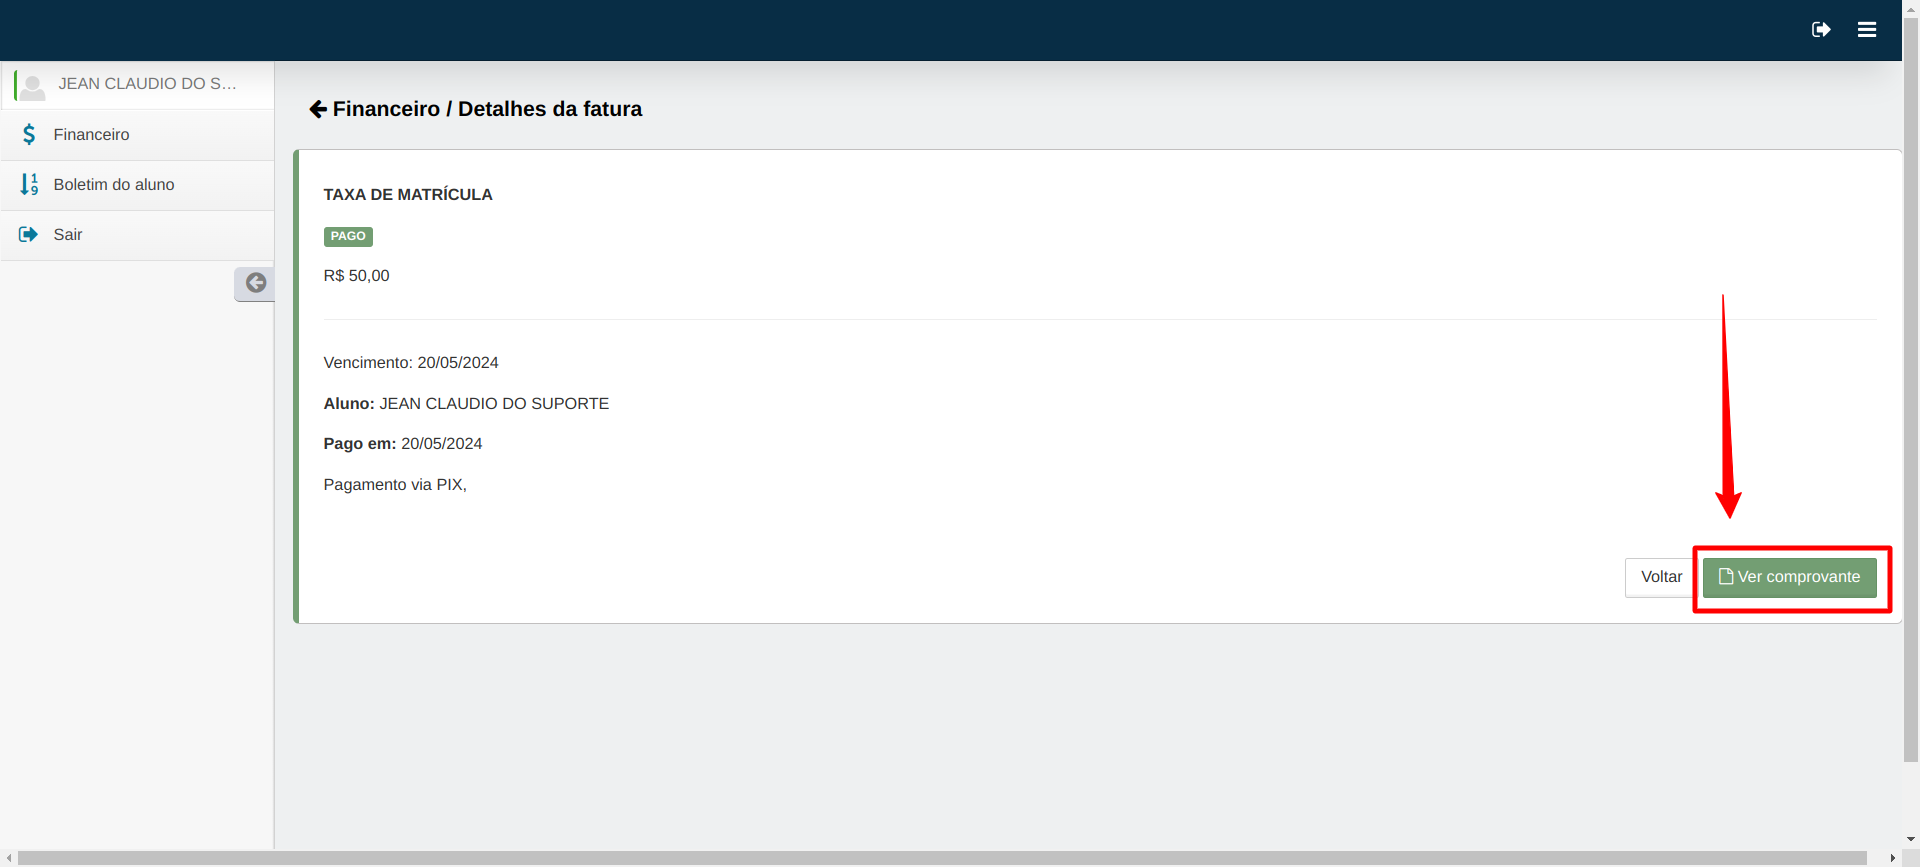Click the PAGO status badge
1920x867 pixels.
click(x=348, y=236)
